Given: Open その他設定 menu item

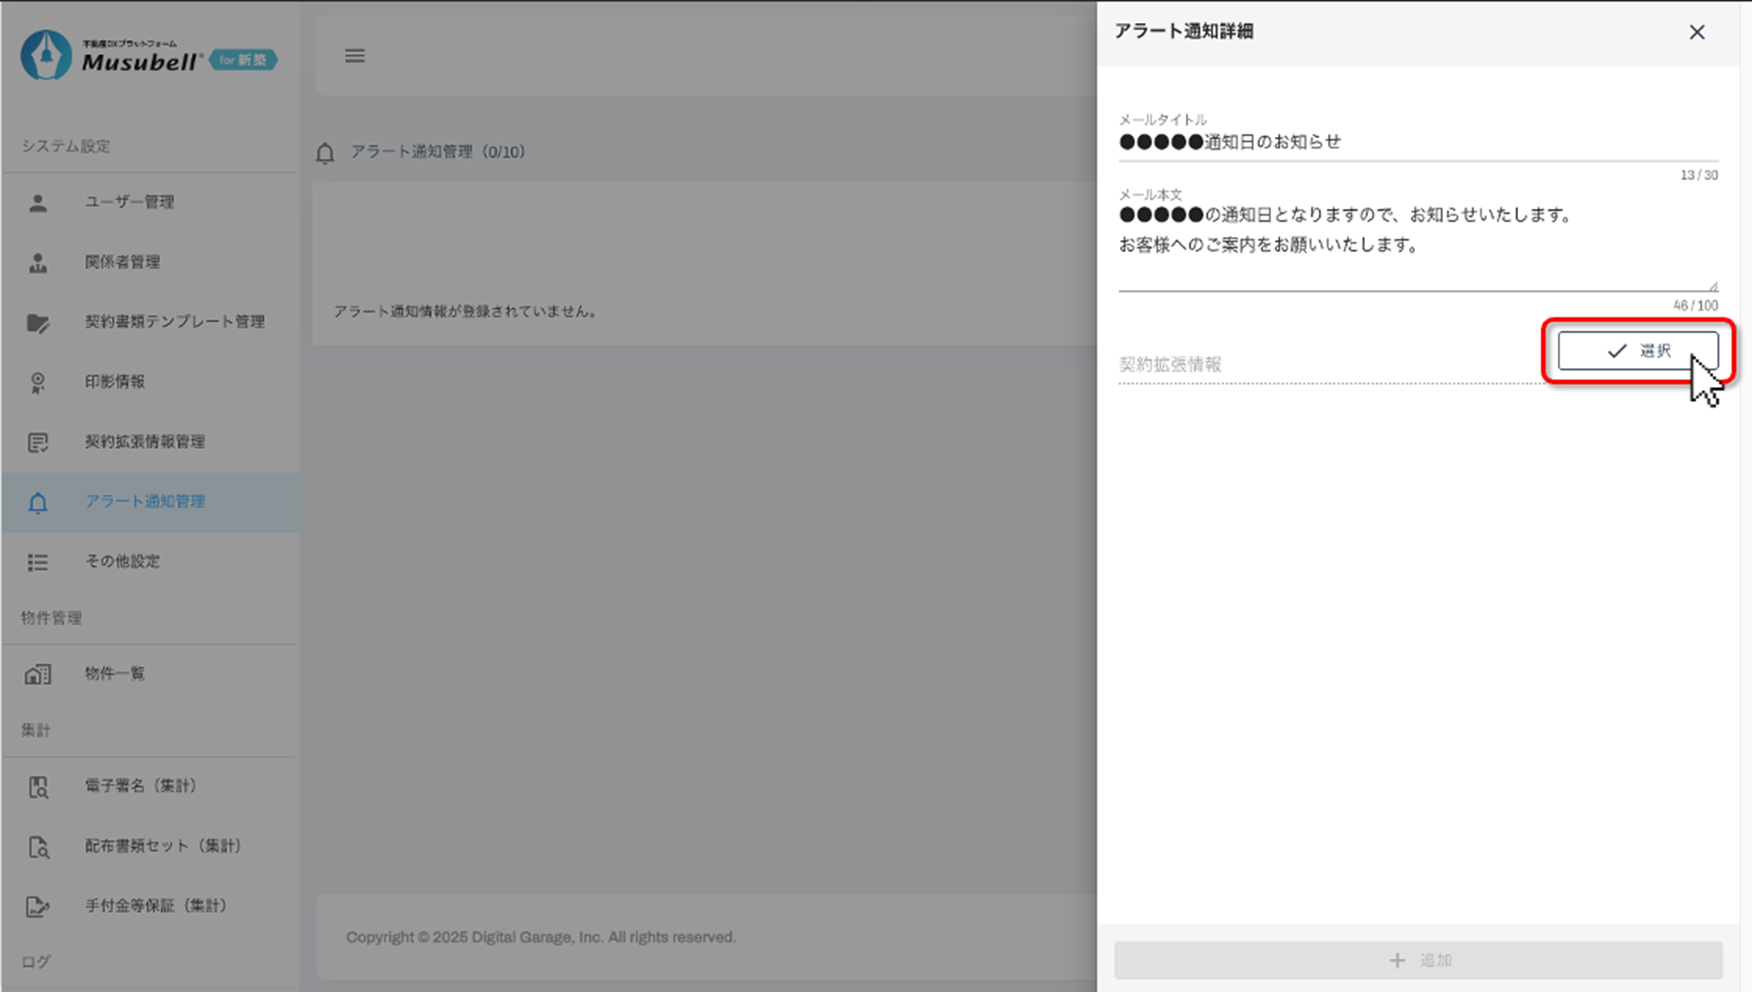Looking at the screenshot, I should tap(122, 562).
